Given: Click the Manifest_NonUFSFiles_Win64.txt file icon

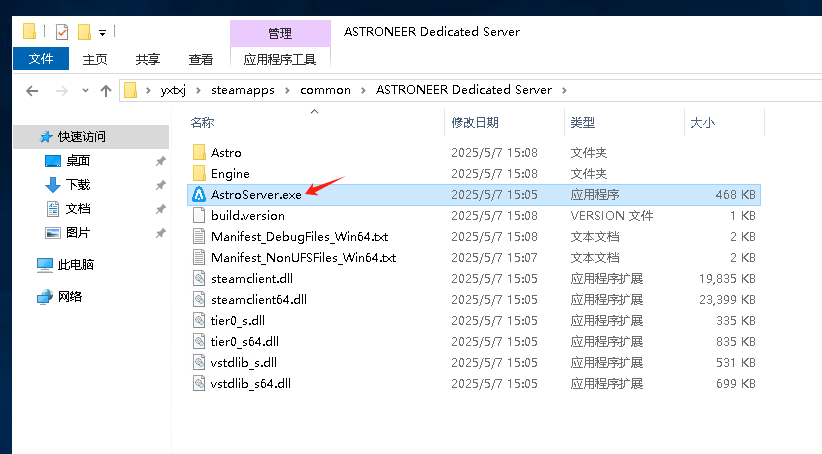Looking at the screenshot, I should click(x=199, y=257).
